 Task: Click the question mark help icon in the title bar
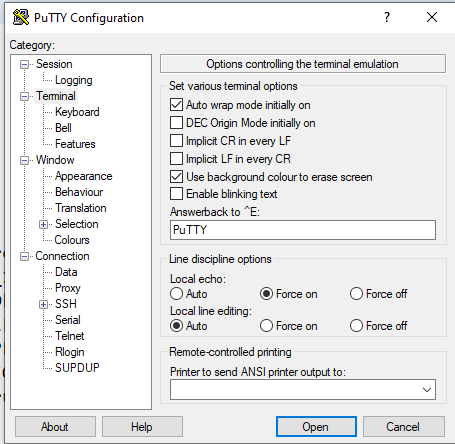point(387,17)
